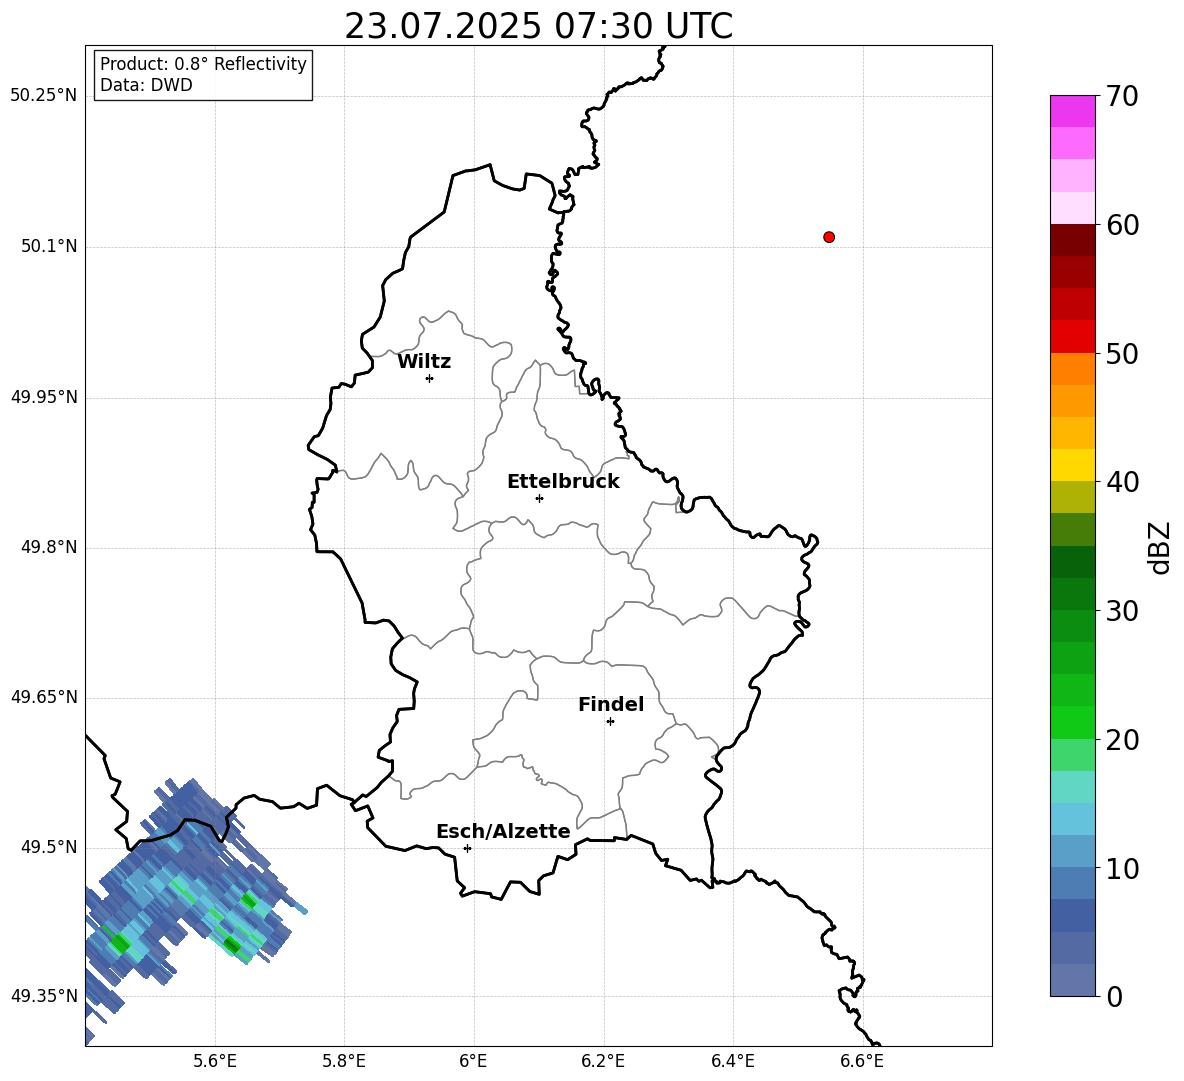Click the Findel station cross marker

[x=610, y=722]
